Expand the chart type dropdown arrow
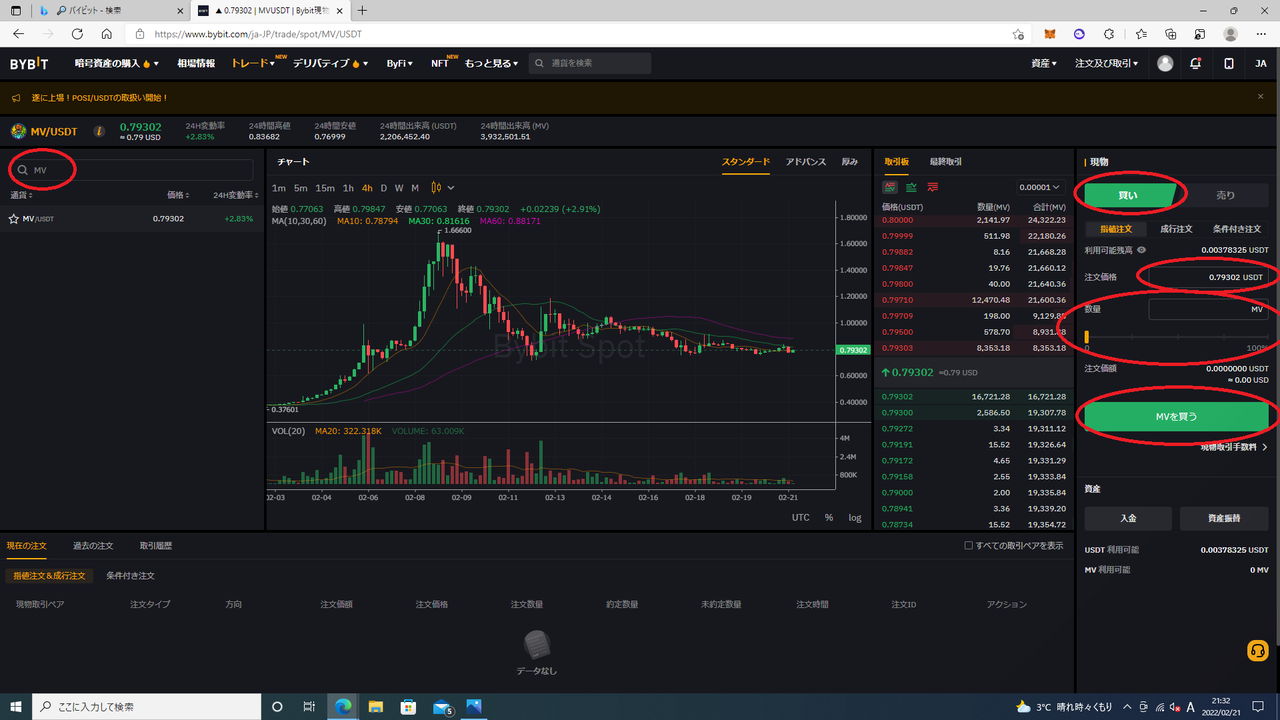The width and height of the screenshot is (1280, 720). 451,187
